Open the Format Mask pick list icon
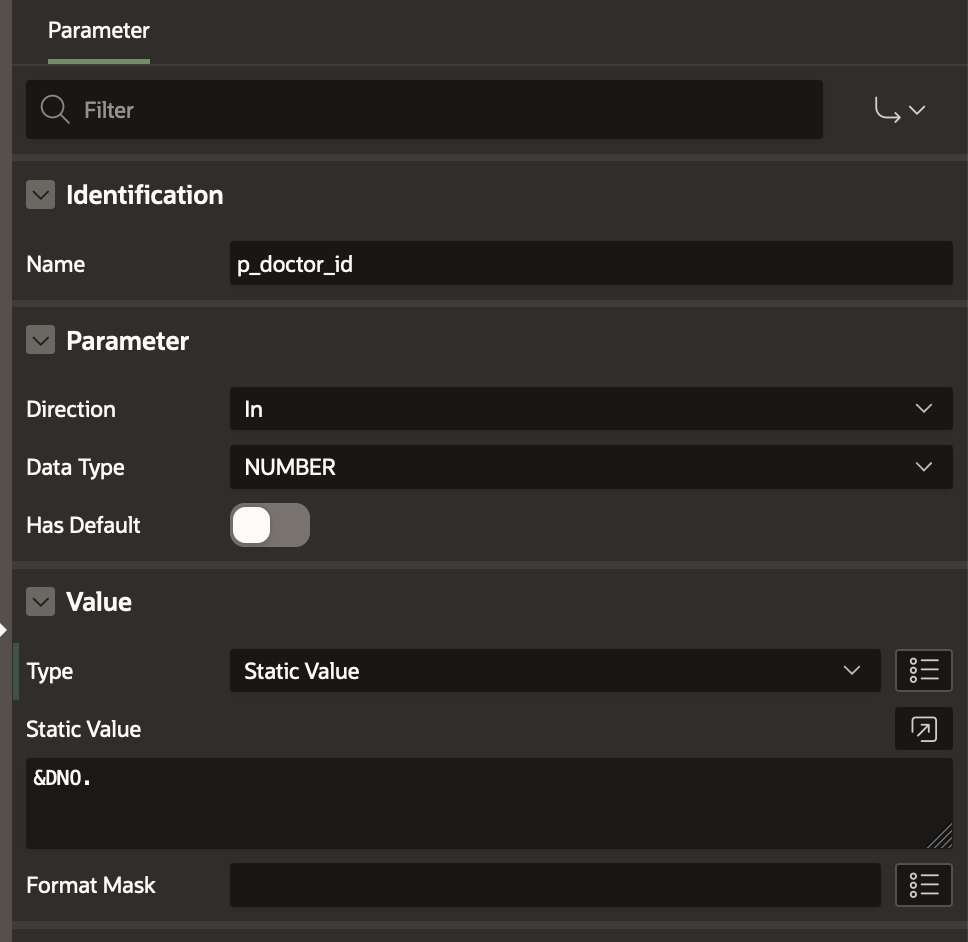 point(923,885)
